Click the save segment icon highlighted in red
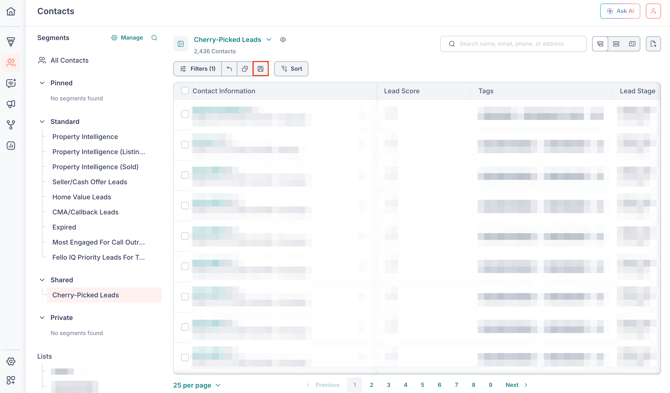Viewport: 670px width, 393px height. click(x=260, y=69)
